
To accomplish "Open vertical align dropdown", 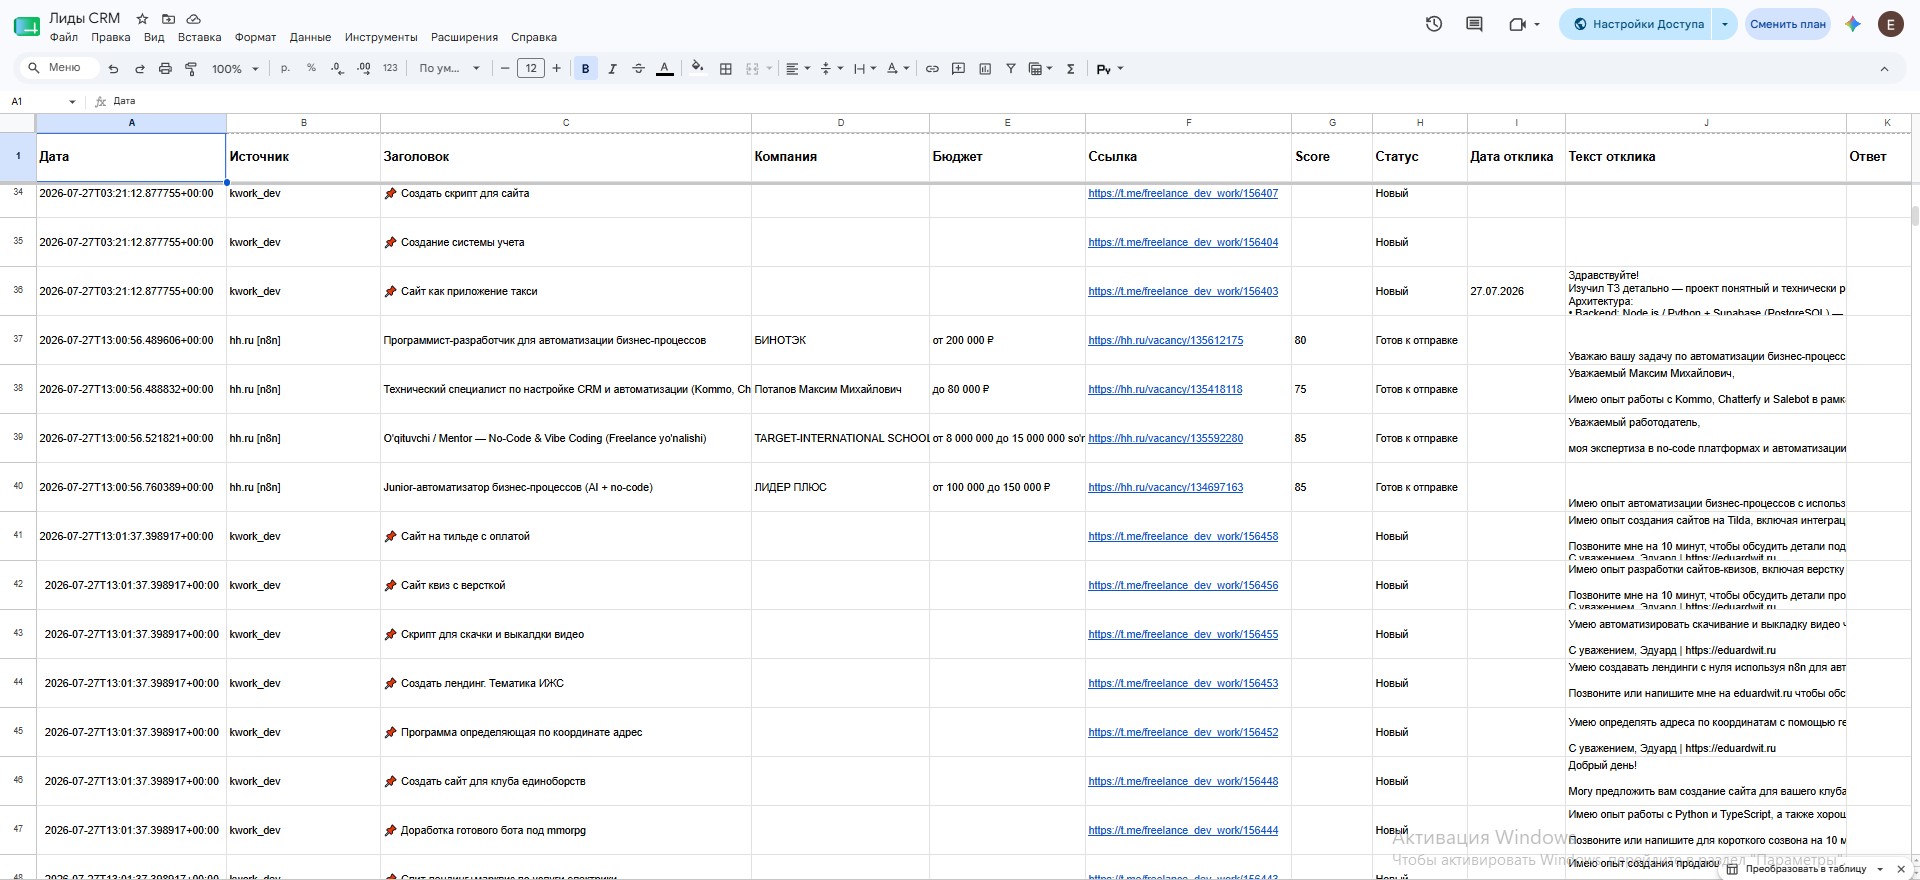I will [831, 69].
